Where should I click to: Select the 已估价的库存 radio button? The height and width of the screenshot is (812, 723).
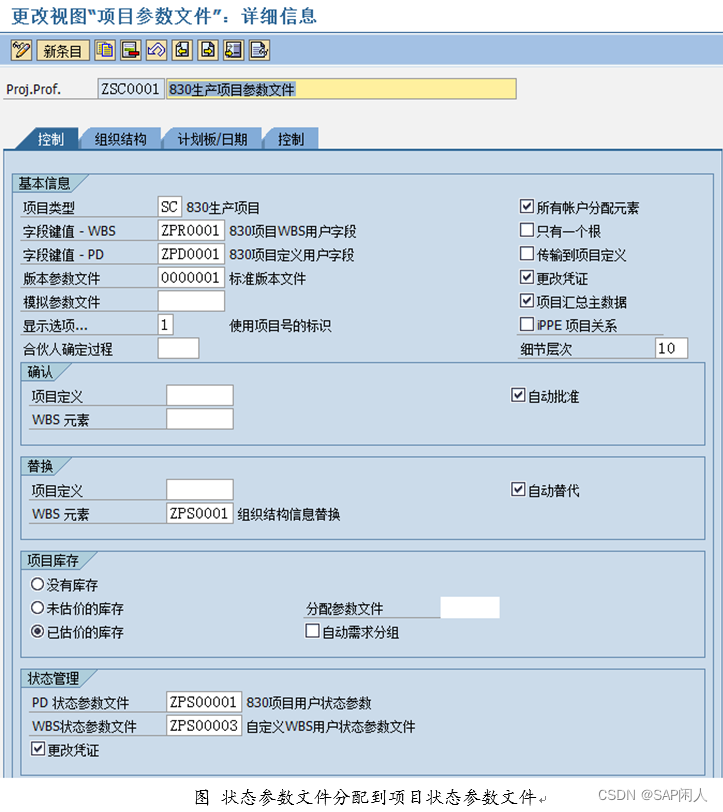pyautogui.click(x=37, y=631)
